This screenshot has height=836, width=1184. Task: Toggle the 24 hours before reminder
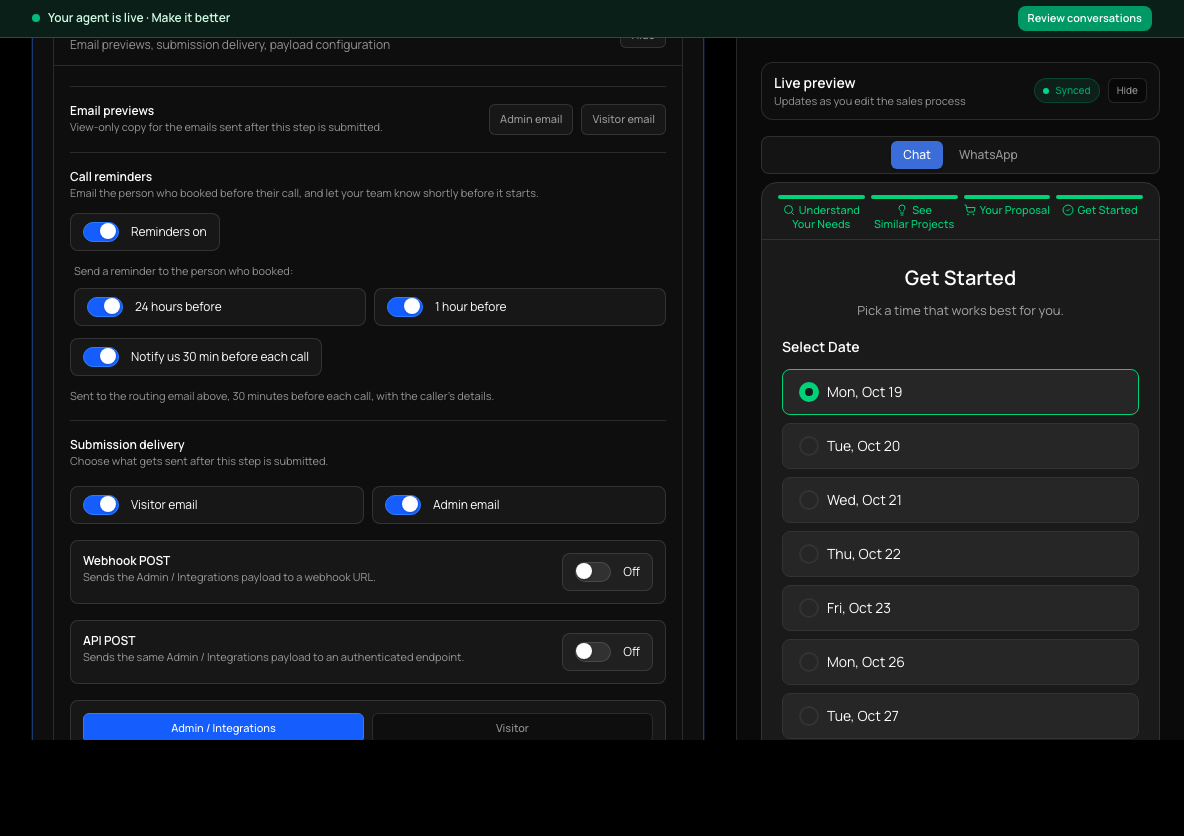click(x=105, y=307)
